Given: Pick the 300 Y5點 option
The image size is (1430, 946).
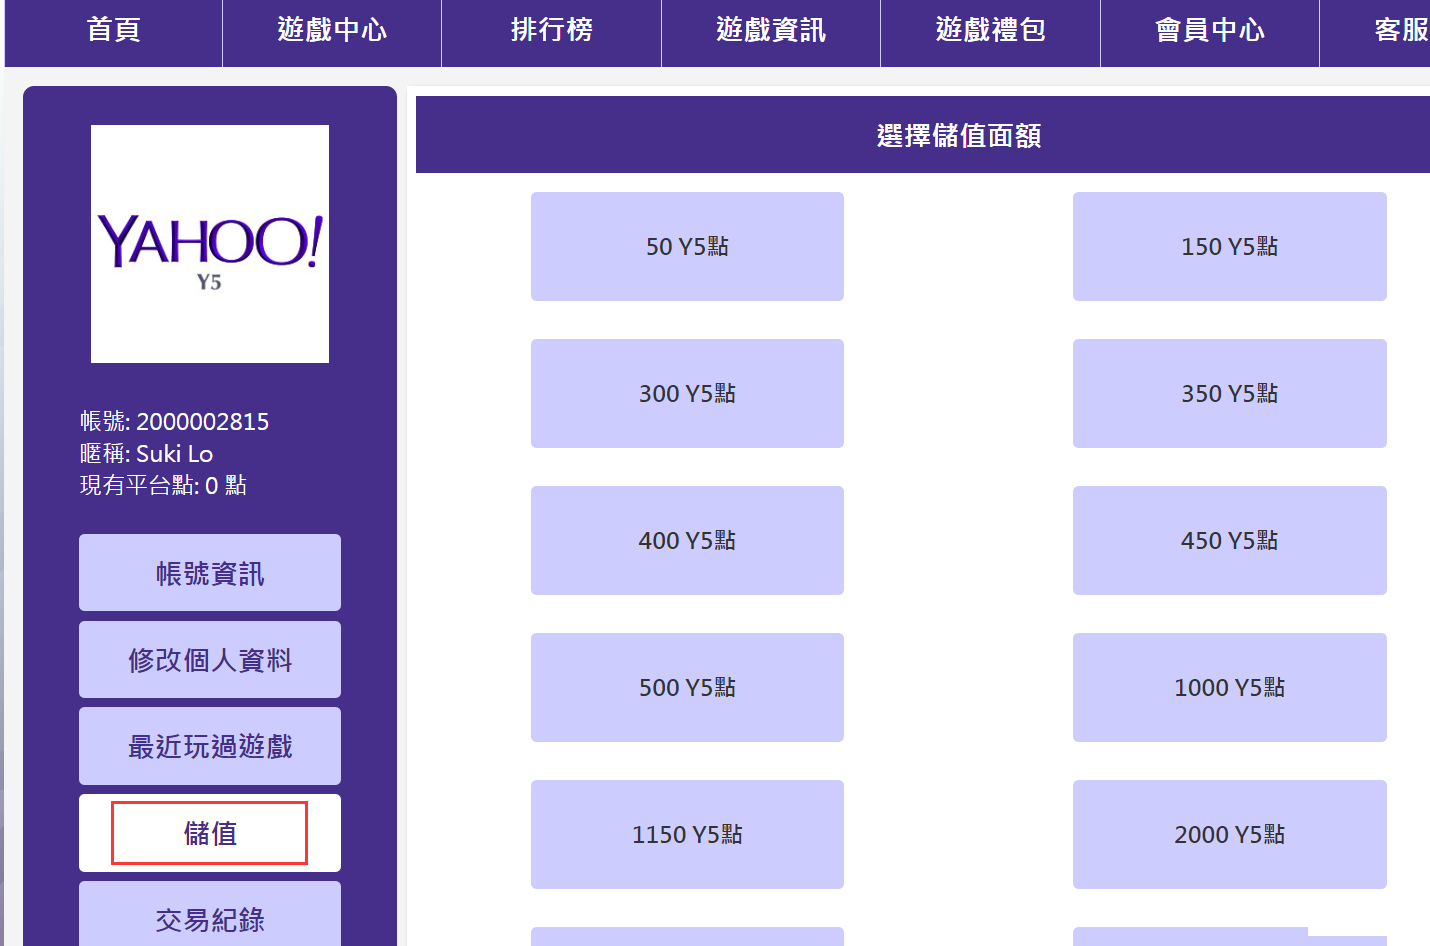Looking at the screenshot, I should pyautogui.click(x=687, y=393).
